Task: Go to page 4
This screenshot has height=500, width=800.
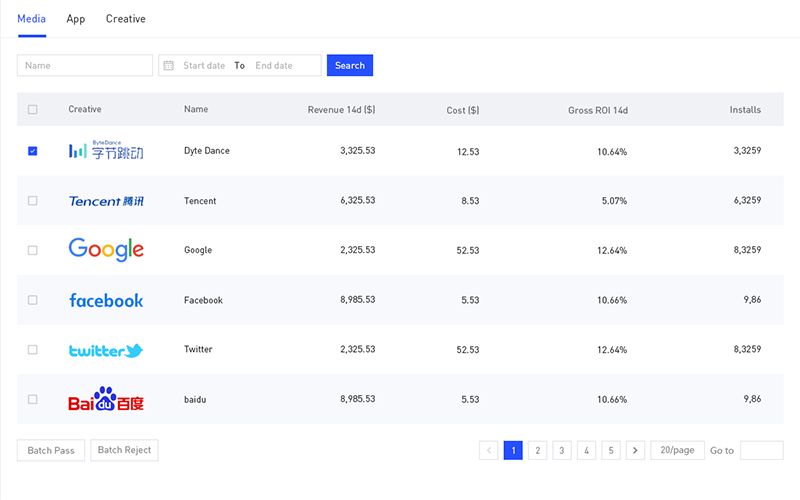Action: [x=586, y=451]
